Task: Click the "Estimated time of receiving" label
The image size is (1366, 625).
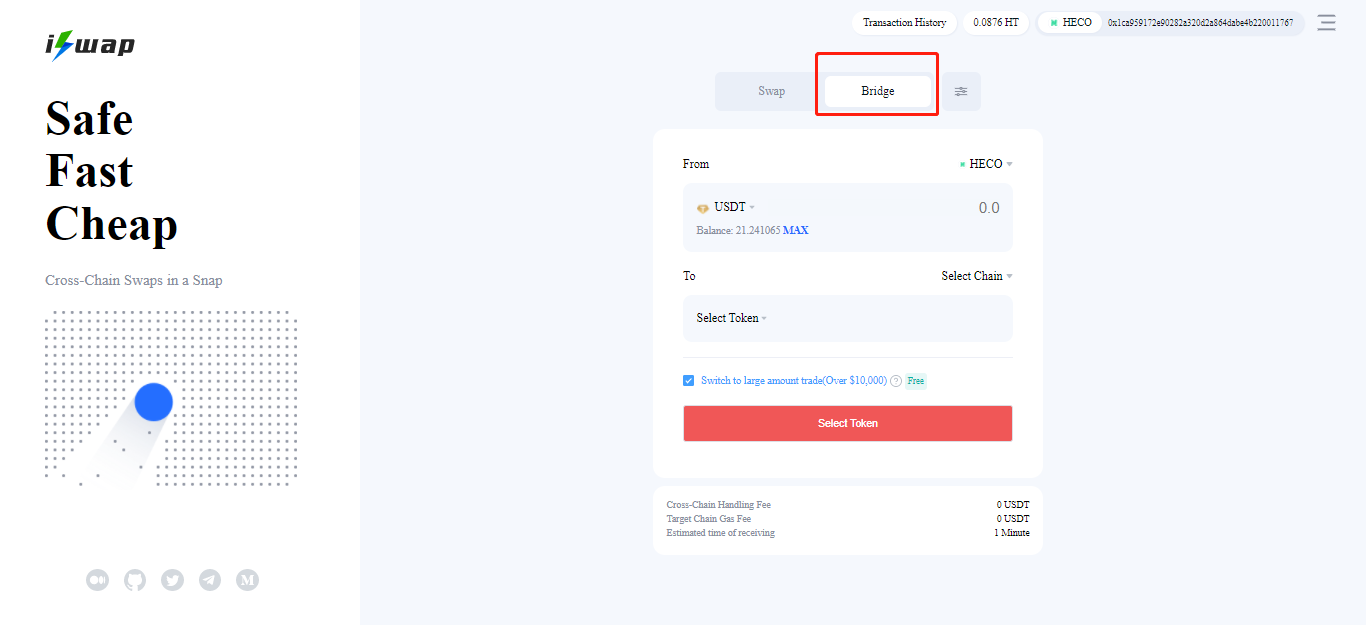Action: coord(721,533)
